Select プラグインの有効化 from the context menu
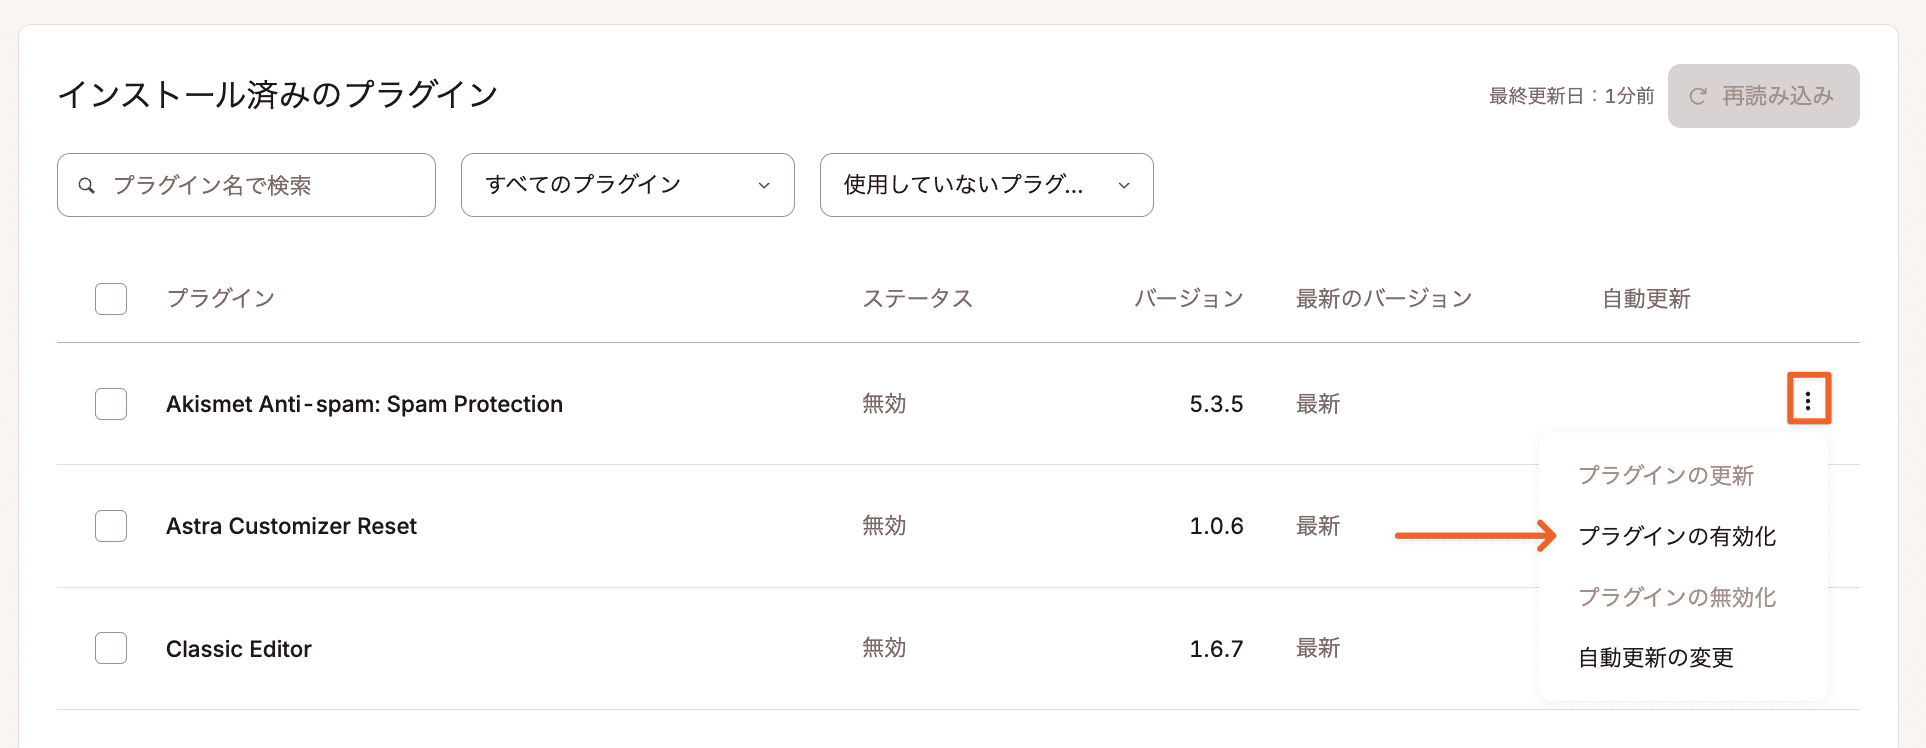Viewport: 1926px width, 748px height. [x=1677, y=536]
